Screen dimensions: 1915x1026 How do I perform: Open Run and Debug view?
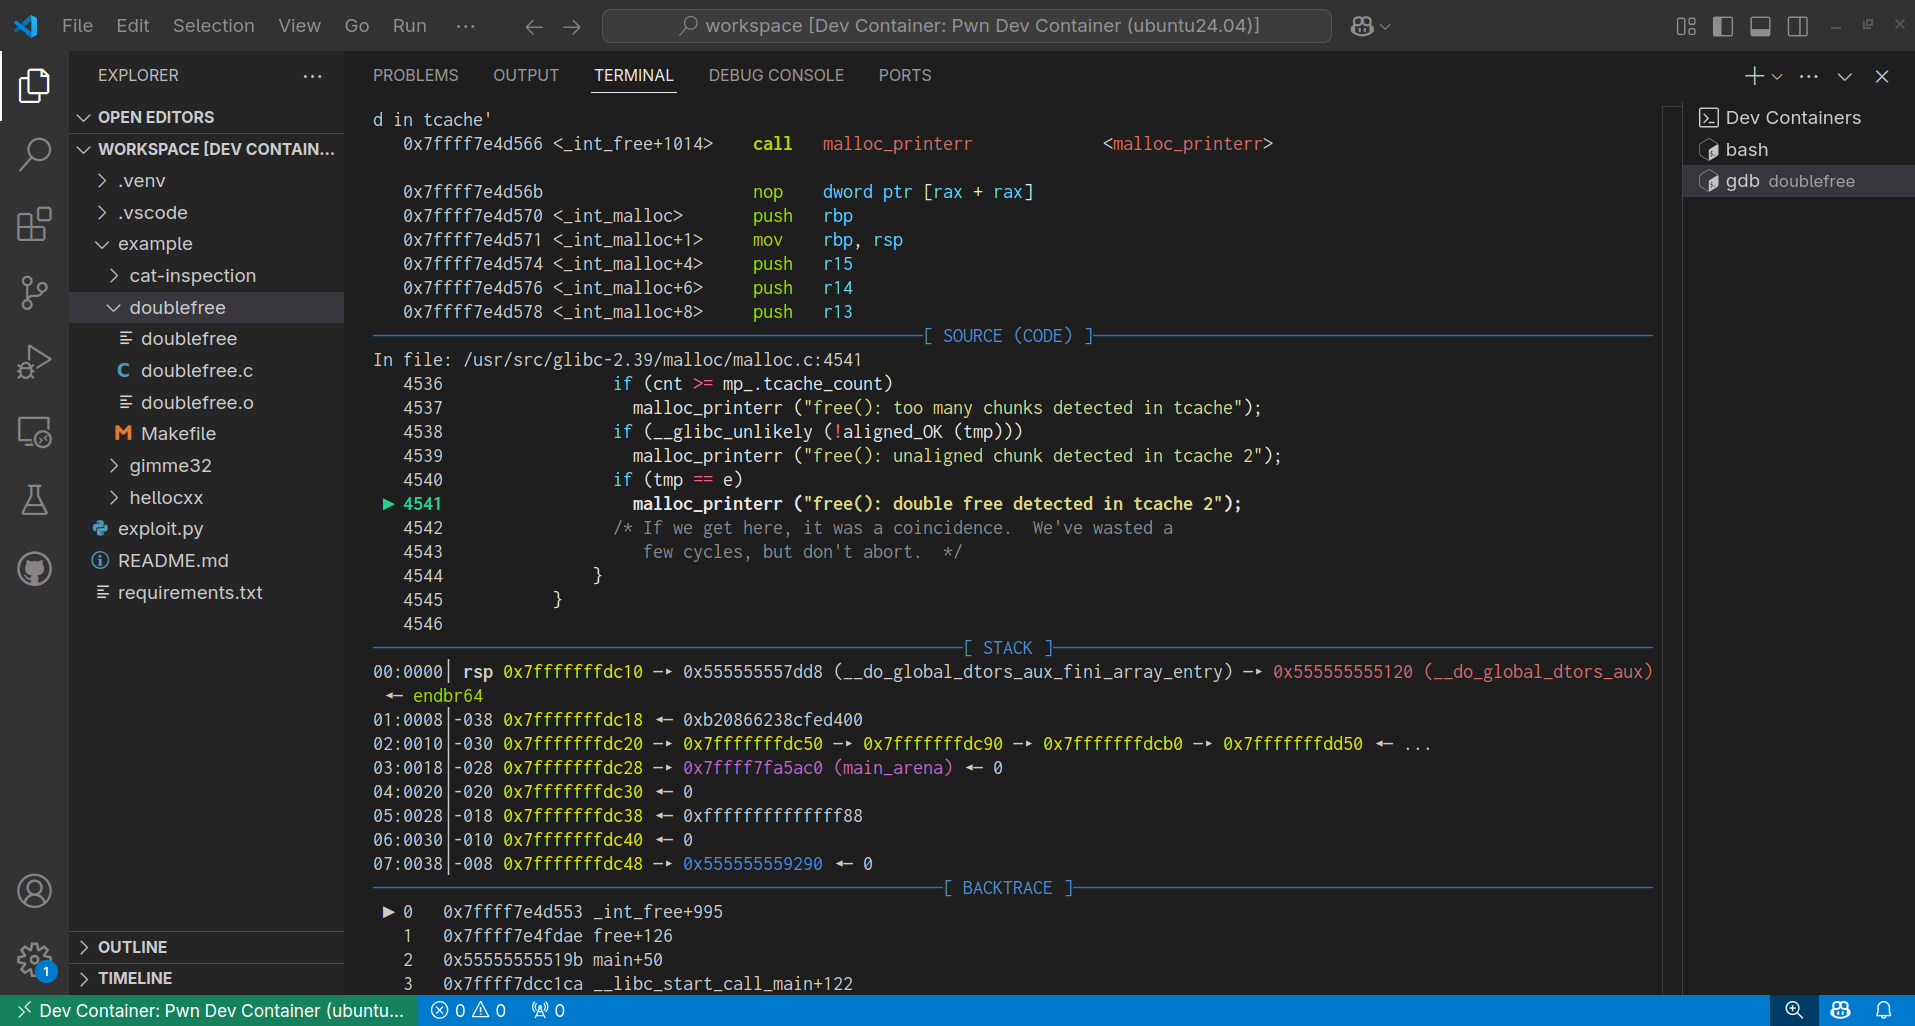(34, 362)
